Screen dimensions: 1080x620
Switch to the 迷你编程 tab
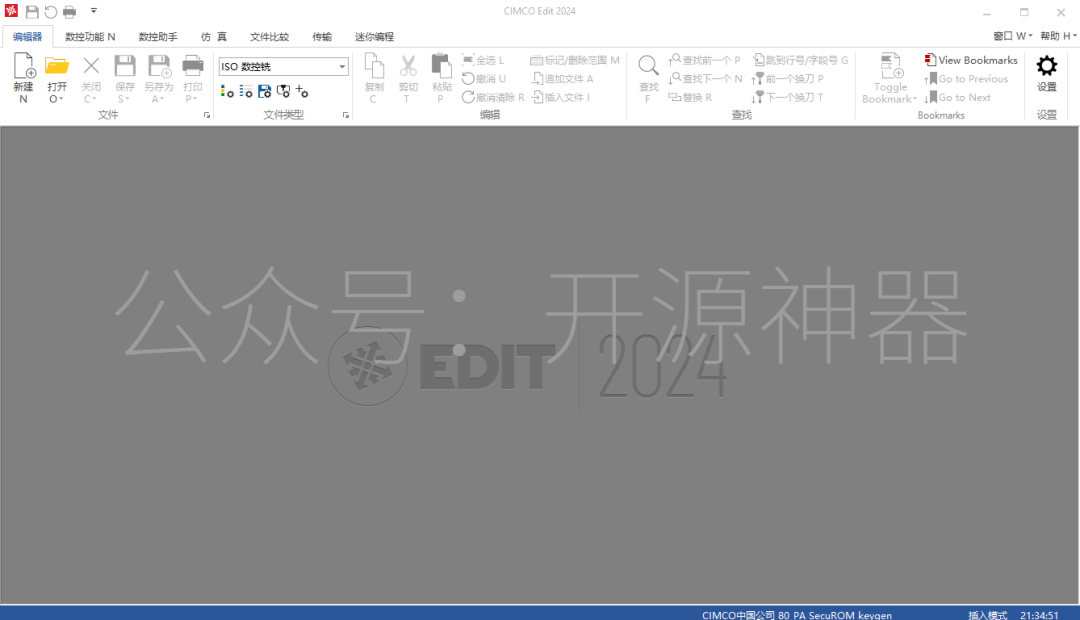click(374, 37)
